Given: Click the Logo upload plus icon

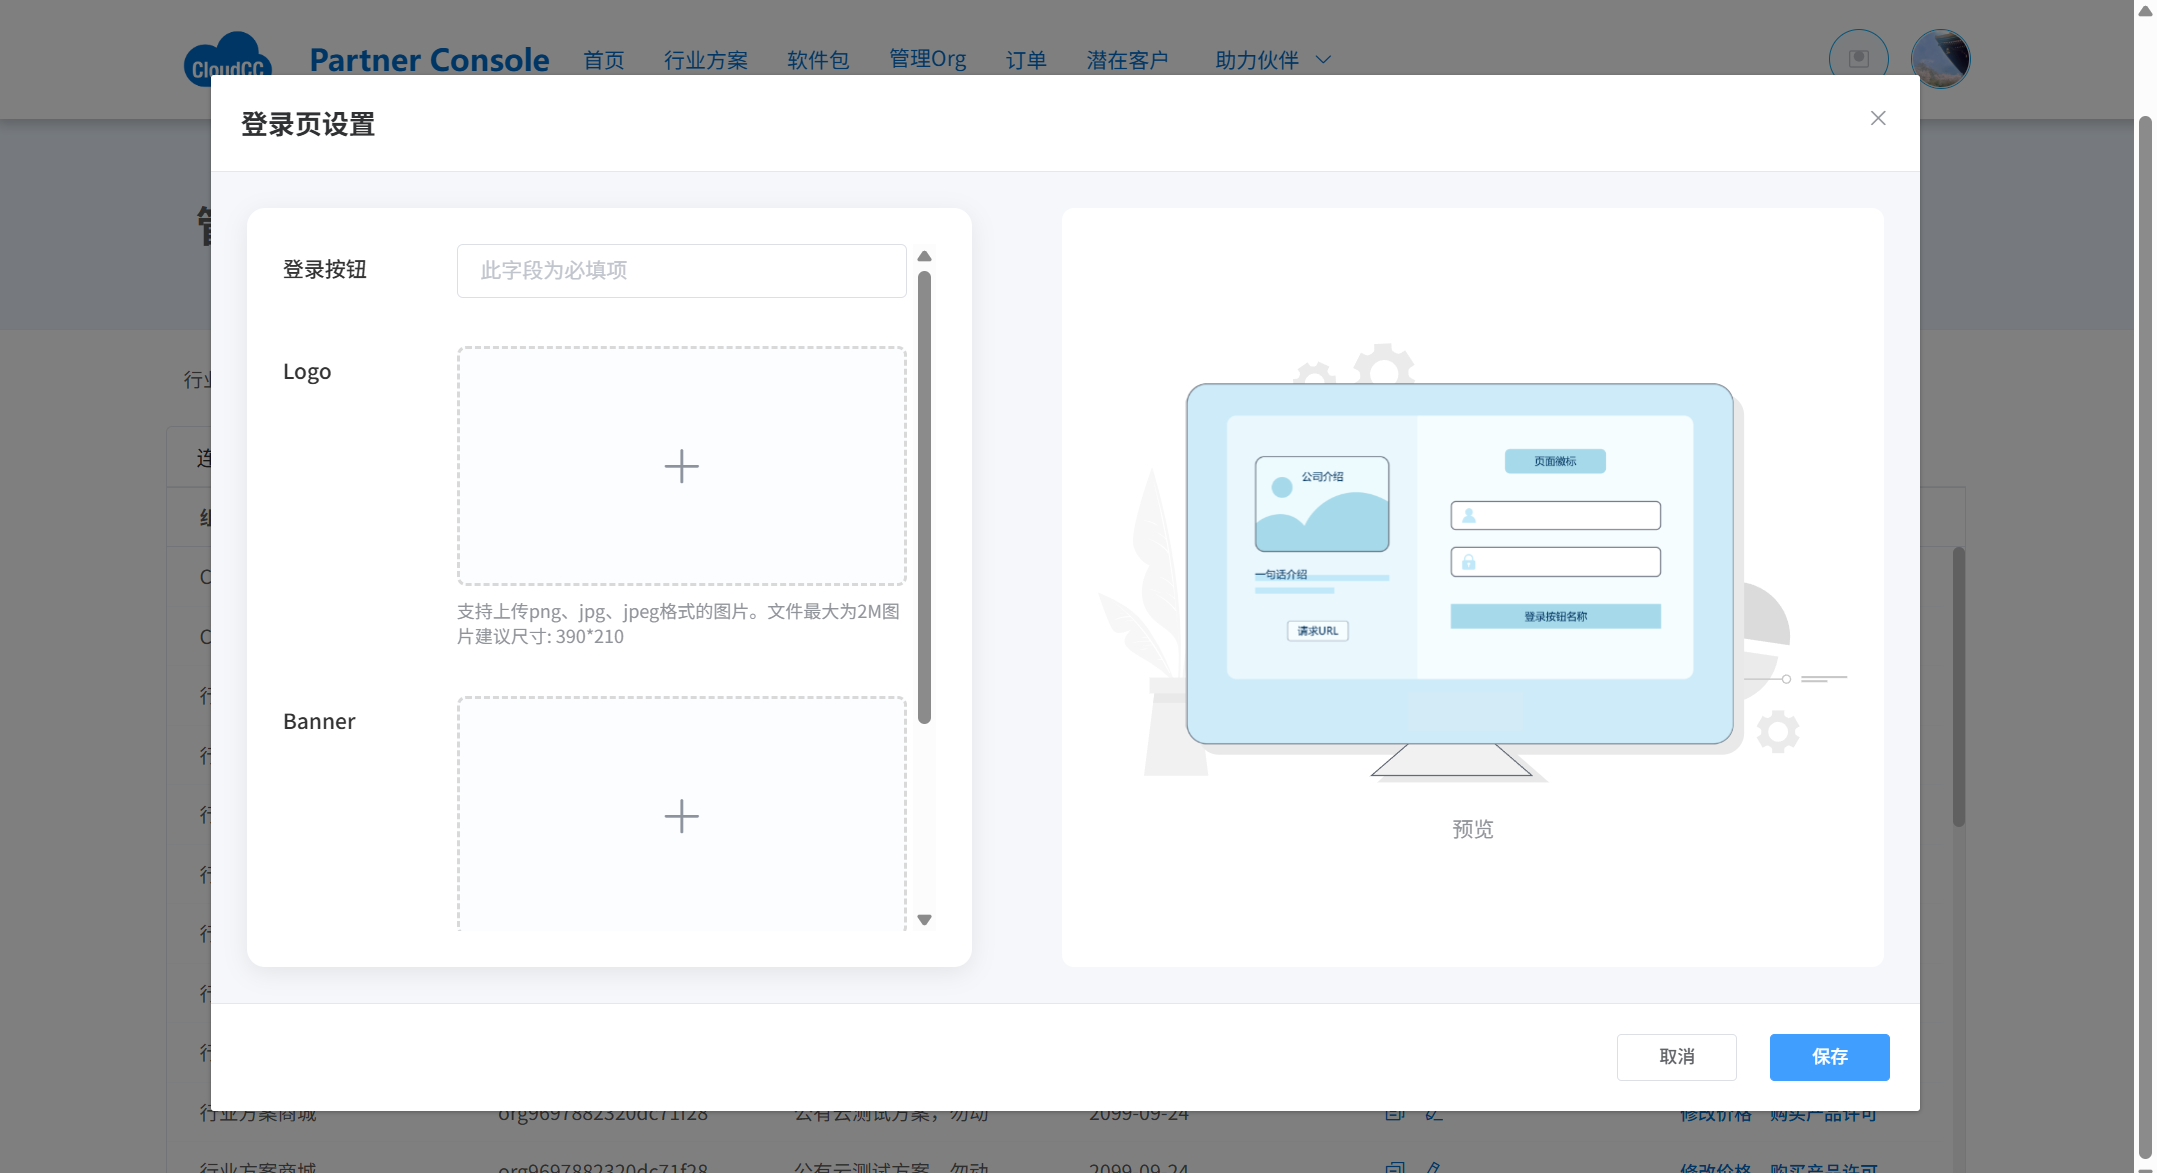Looking at the screenshot, I should 681,466.
